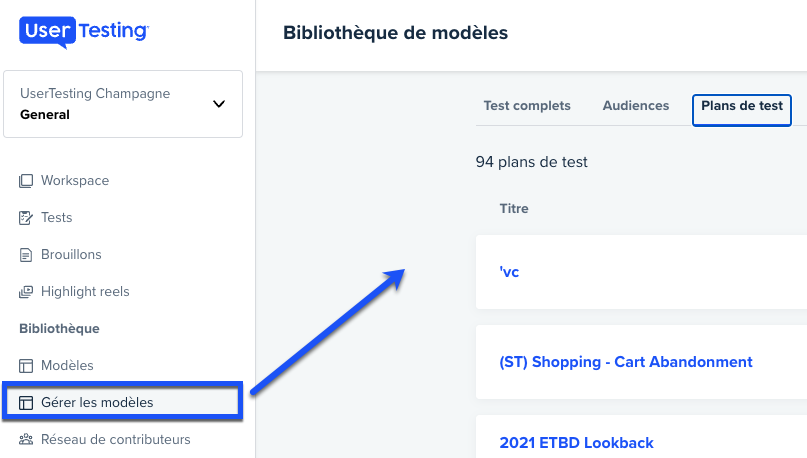Open the 2021 ETBD Lookback plan
The width and height of the screenshot is (807, 458).
point(576,443)
